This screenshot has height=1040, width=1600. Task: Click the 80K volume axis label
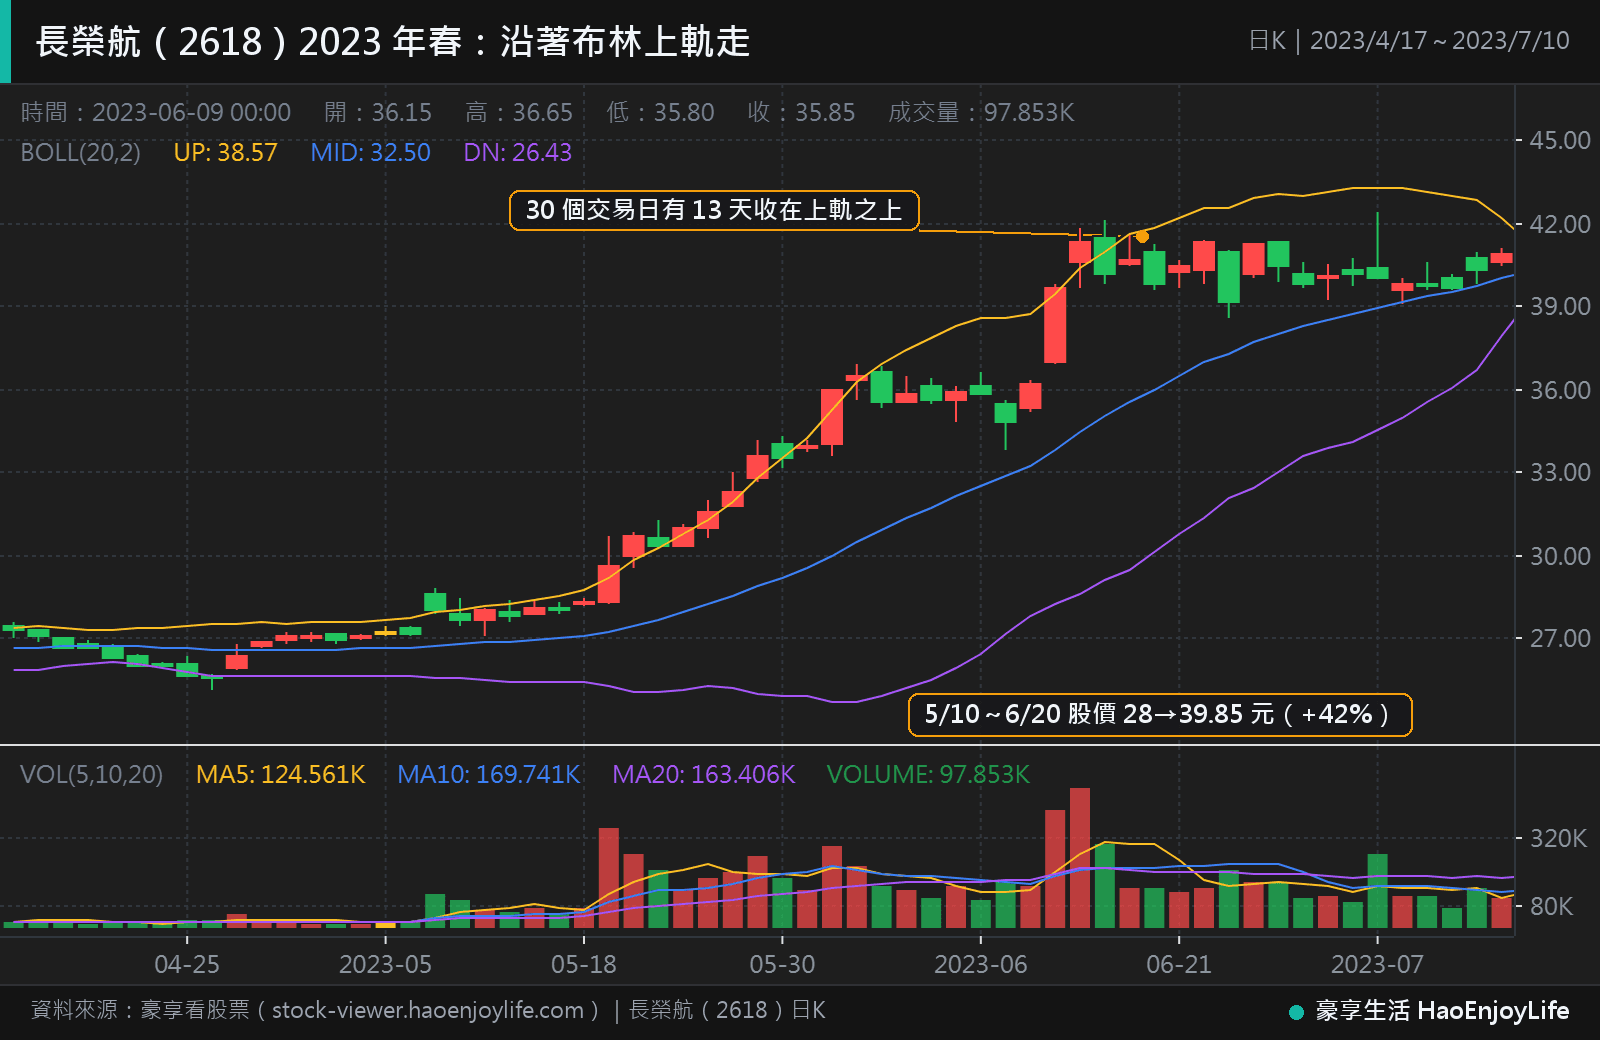1552,906
